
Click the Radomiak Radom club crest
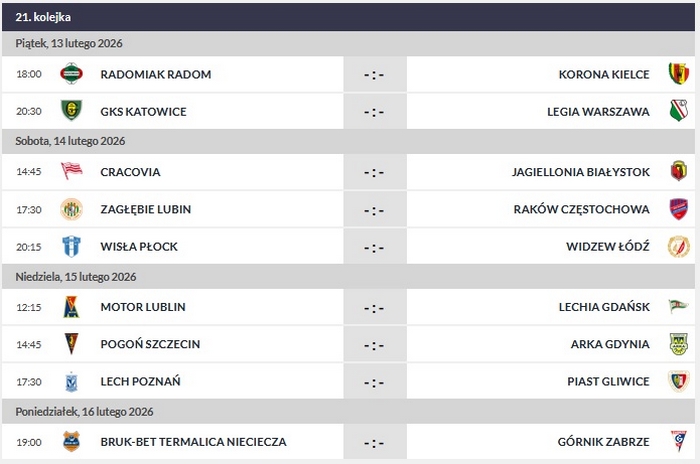[x=71, y=74]
